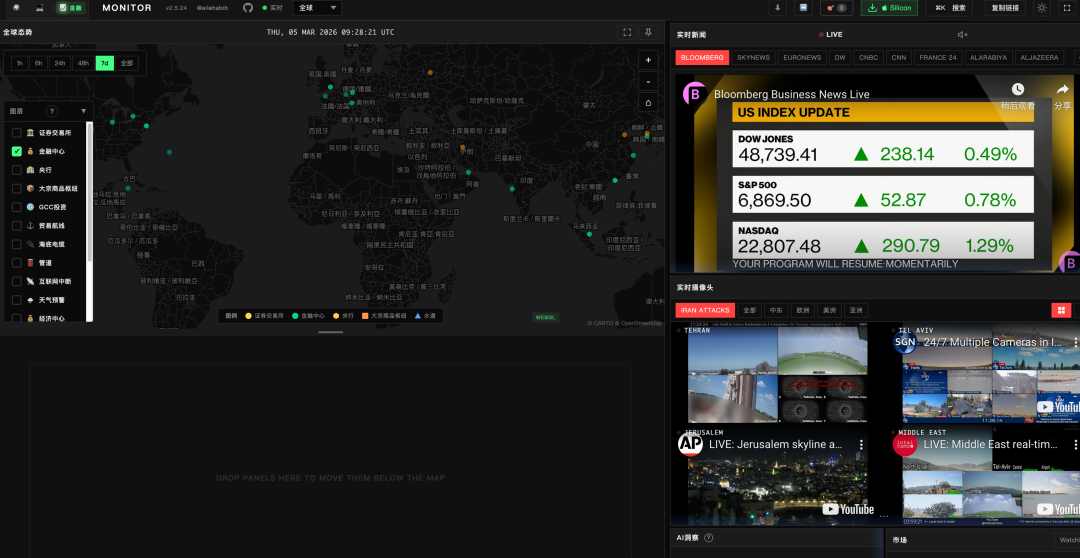Click the 分享 share arrow on video
Viewport: 1080px width, 558px height.
pyautogui.click(x=1062, y=89)
